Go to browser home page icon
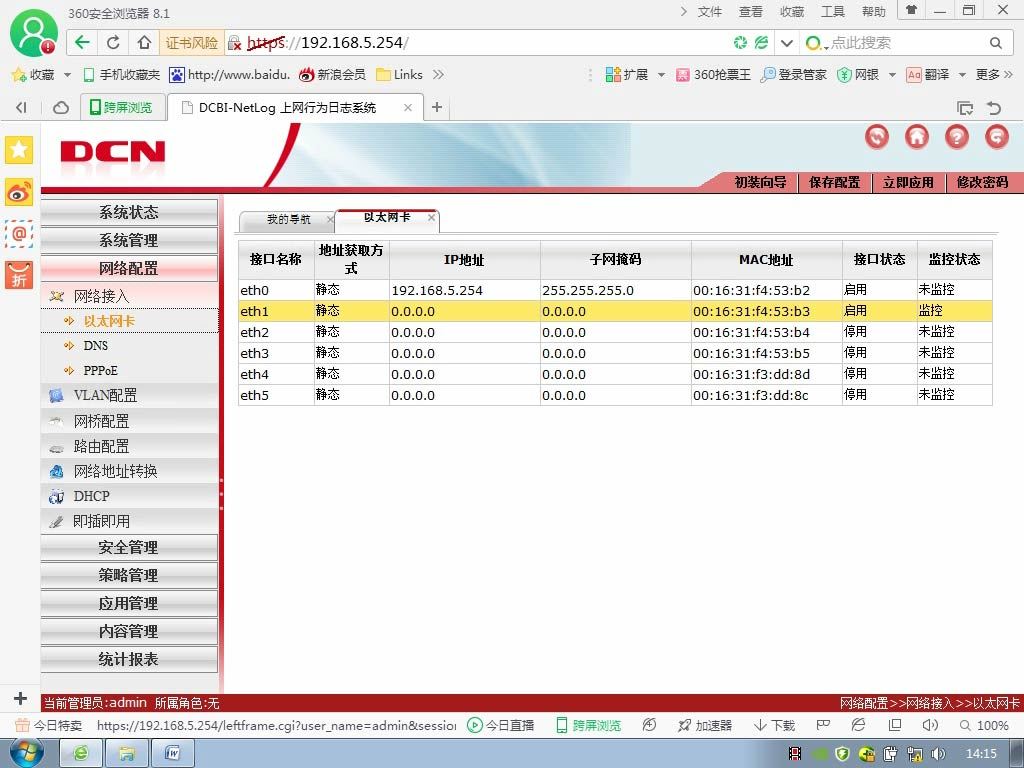 pyautogui.click(x=144, y=43)
